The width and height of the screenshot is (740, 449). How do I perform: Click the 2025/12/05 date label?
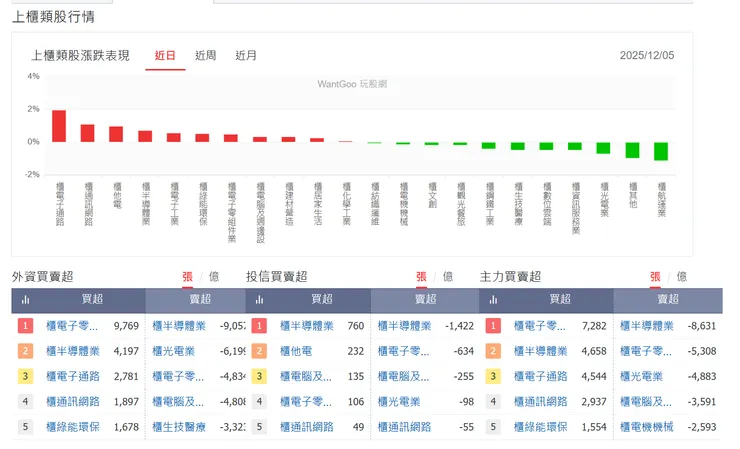647,55
